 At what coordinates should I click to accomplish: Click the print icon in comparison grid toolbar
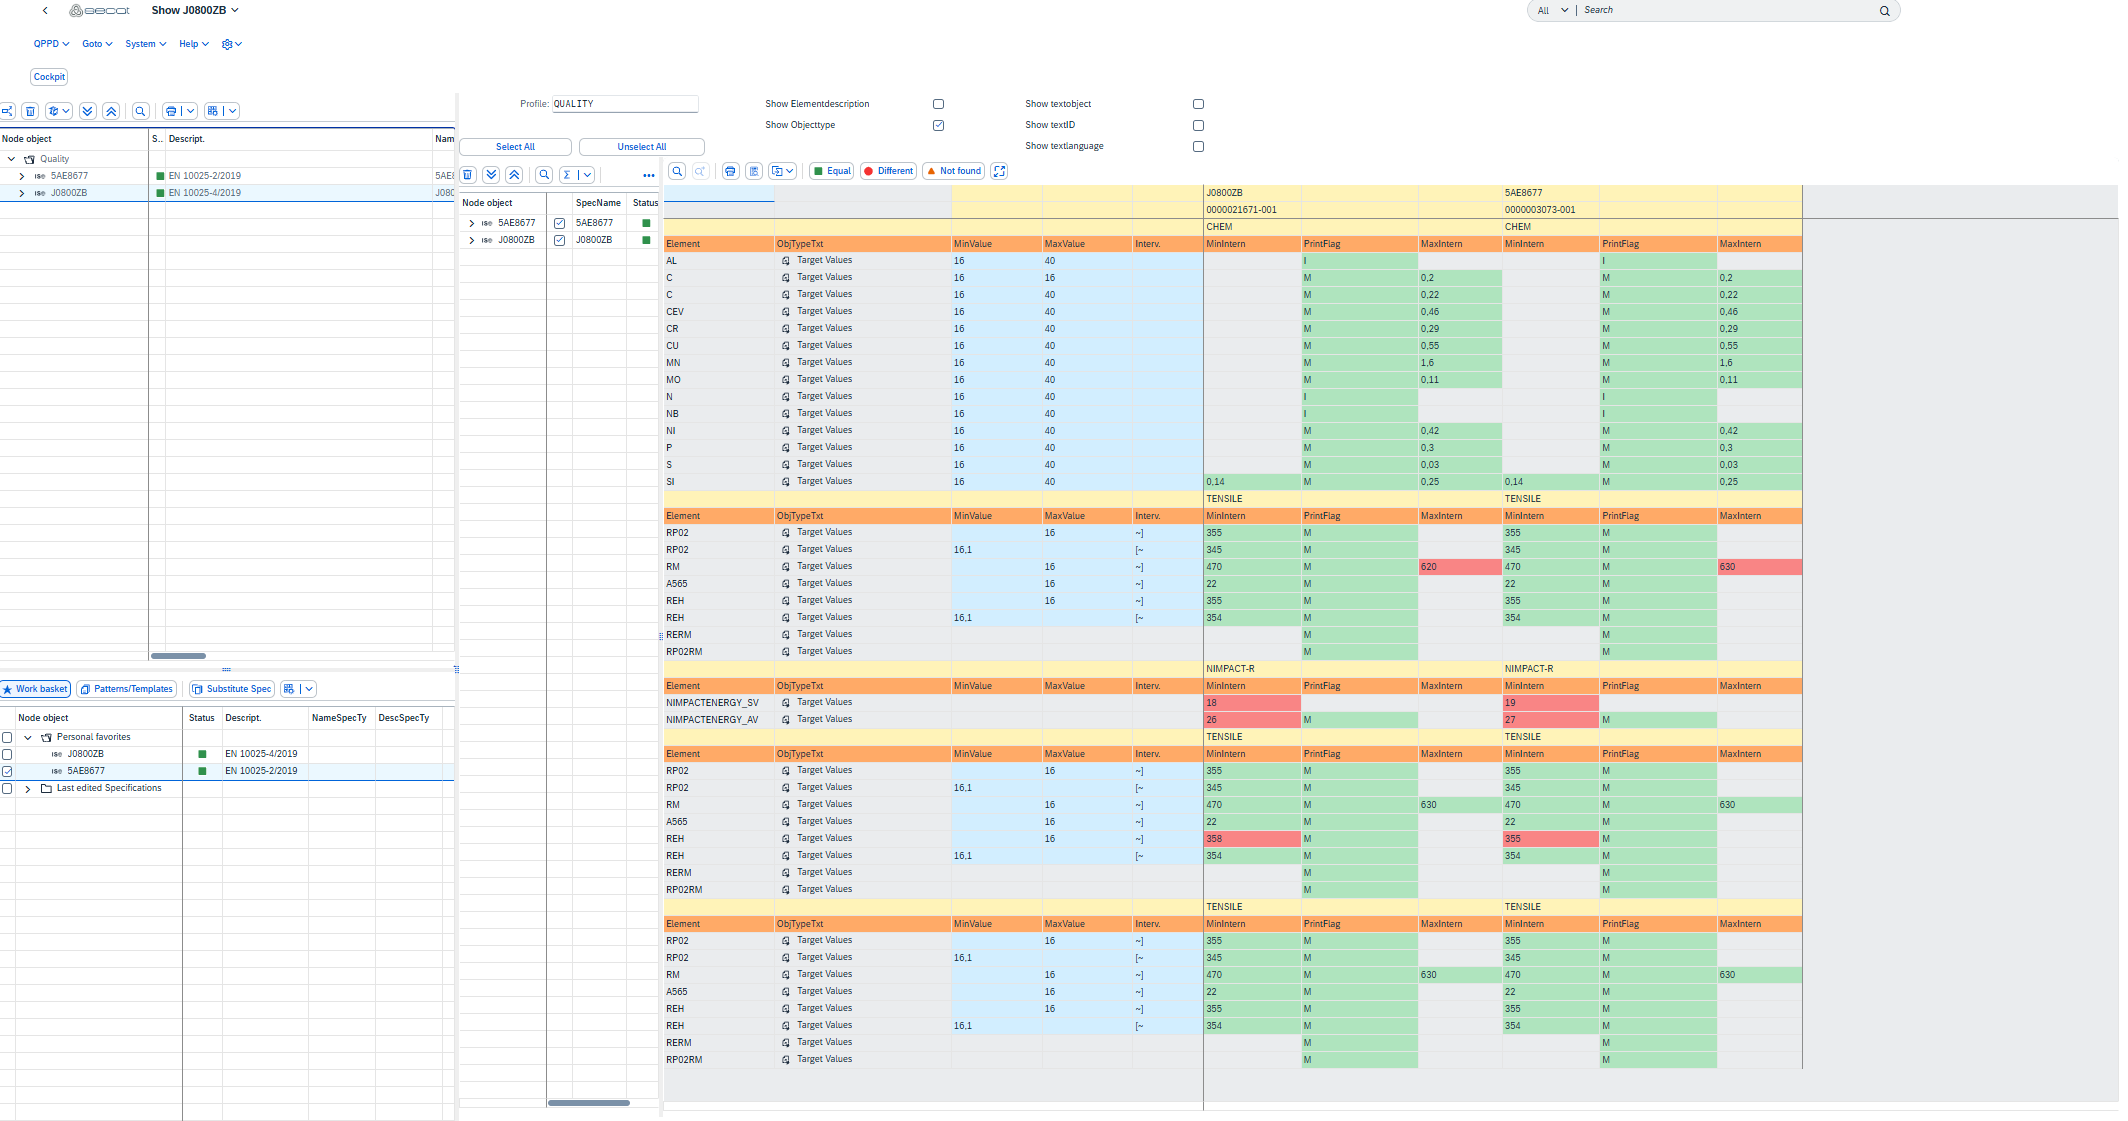(730, 171)
